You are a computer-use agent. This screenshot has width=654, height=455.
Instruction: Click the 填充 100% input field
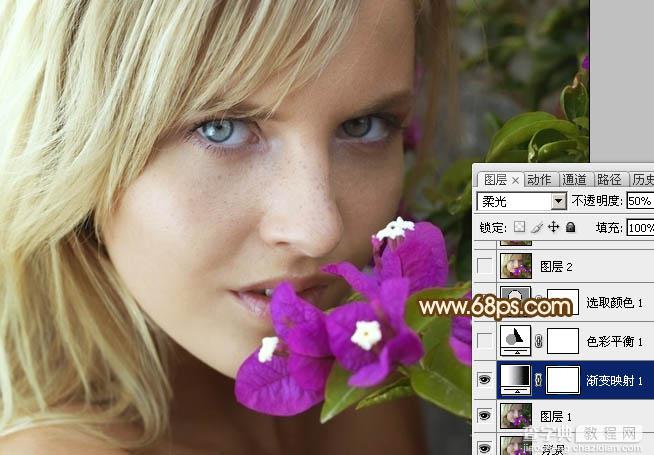pos(640,228)
